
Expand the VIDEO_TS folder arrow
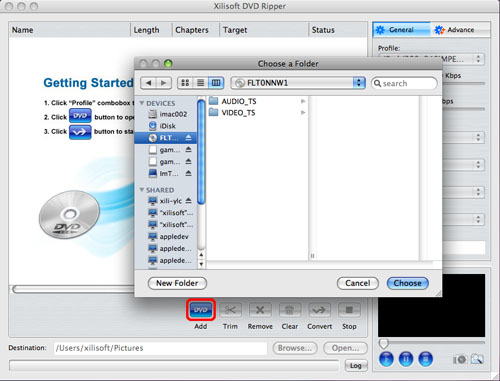click(303, 113)
